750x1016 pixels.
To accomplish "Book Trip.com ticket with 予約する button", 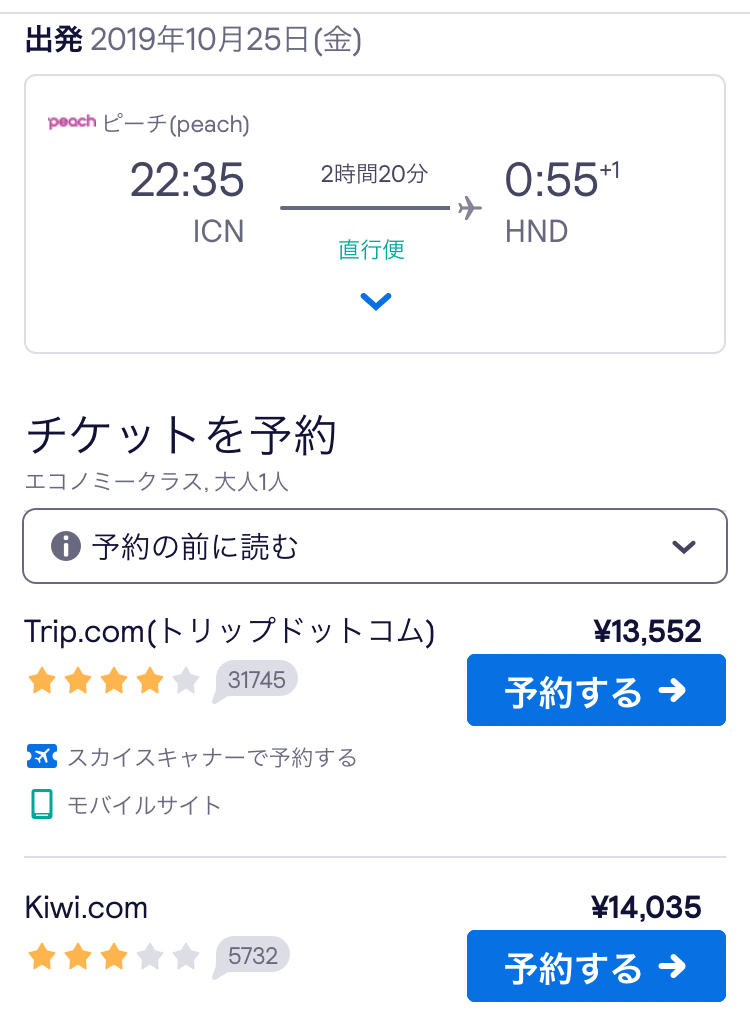I will [596, 690].
